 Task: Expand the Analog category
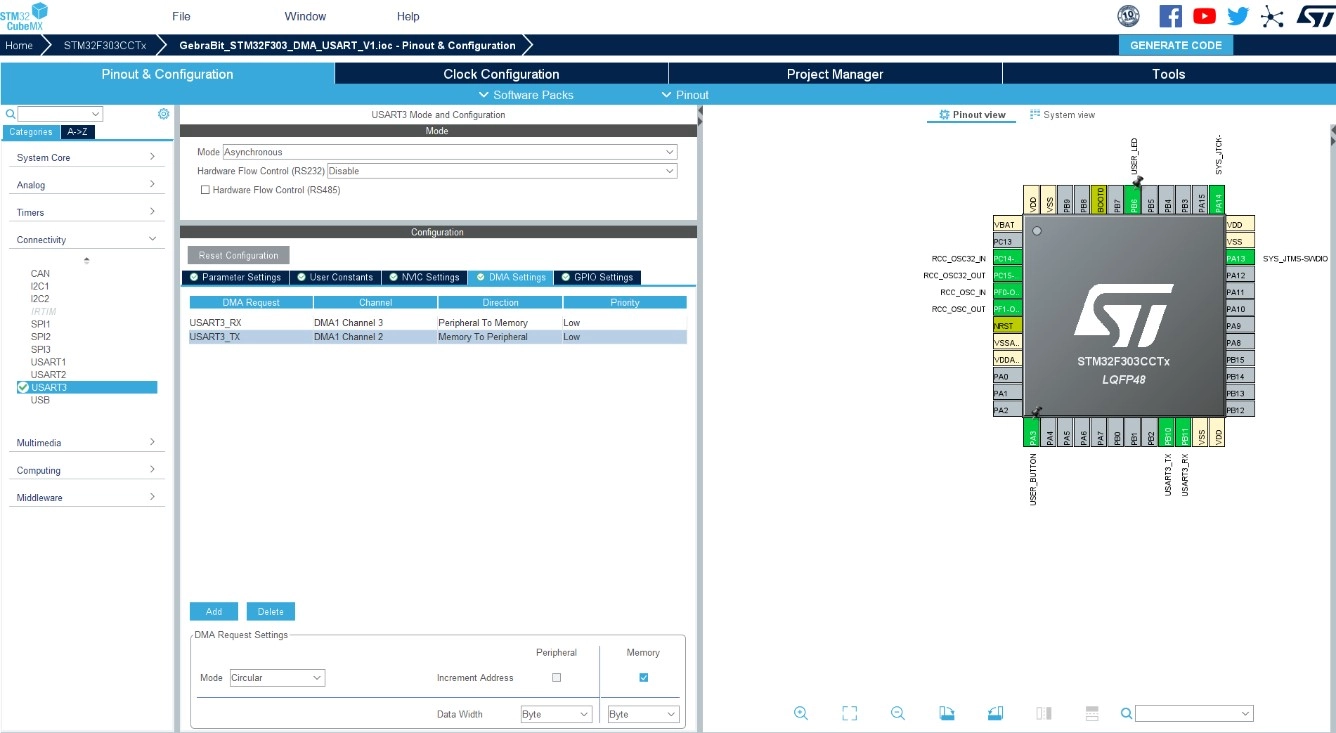point(85,185)
